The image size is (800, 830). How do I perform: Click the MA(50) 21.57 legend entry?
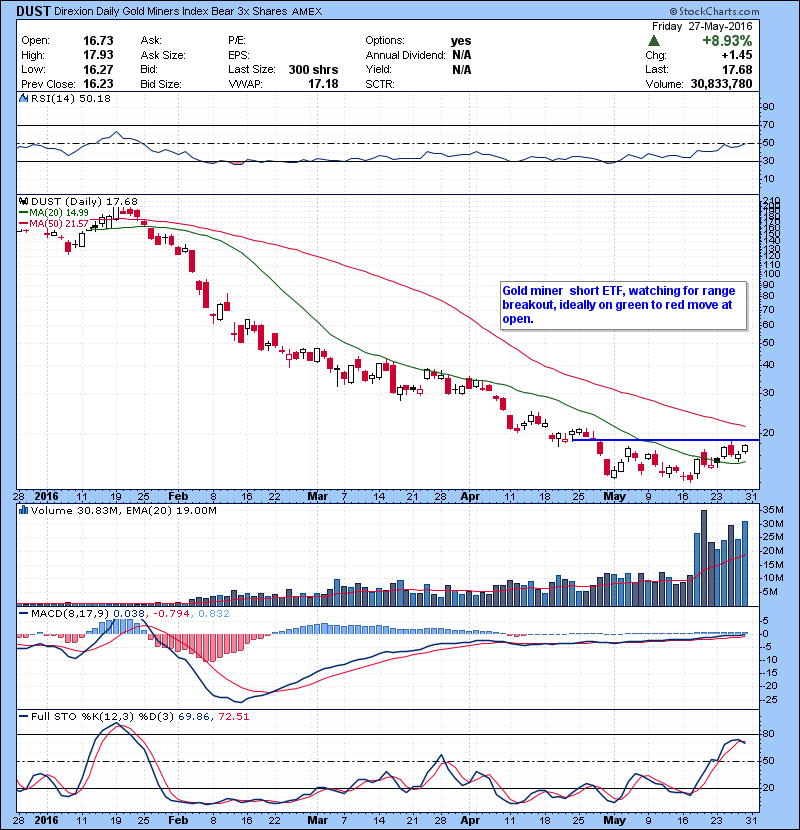(54, 223)
